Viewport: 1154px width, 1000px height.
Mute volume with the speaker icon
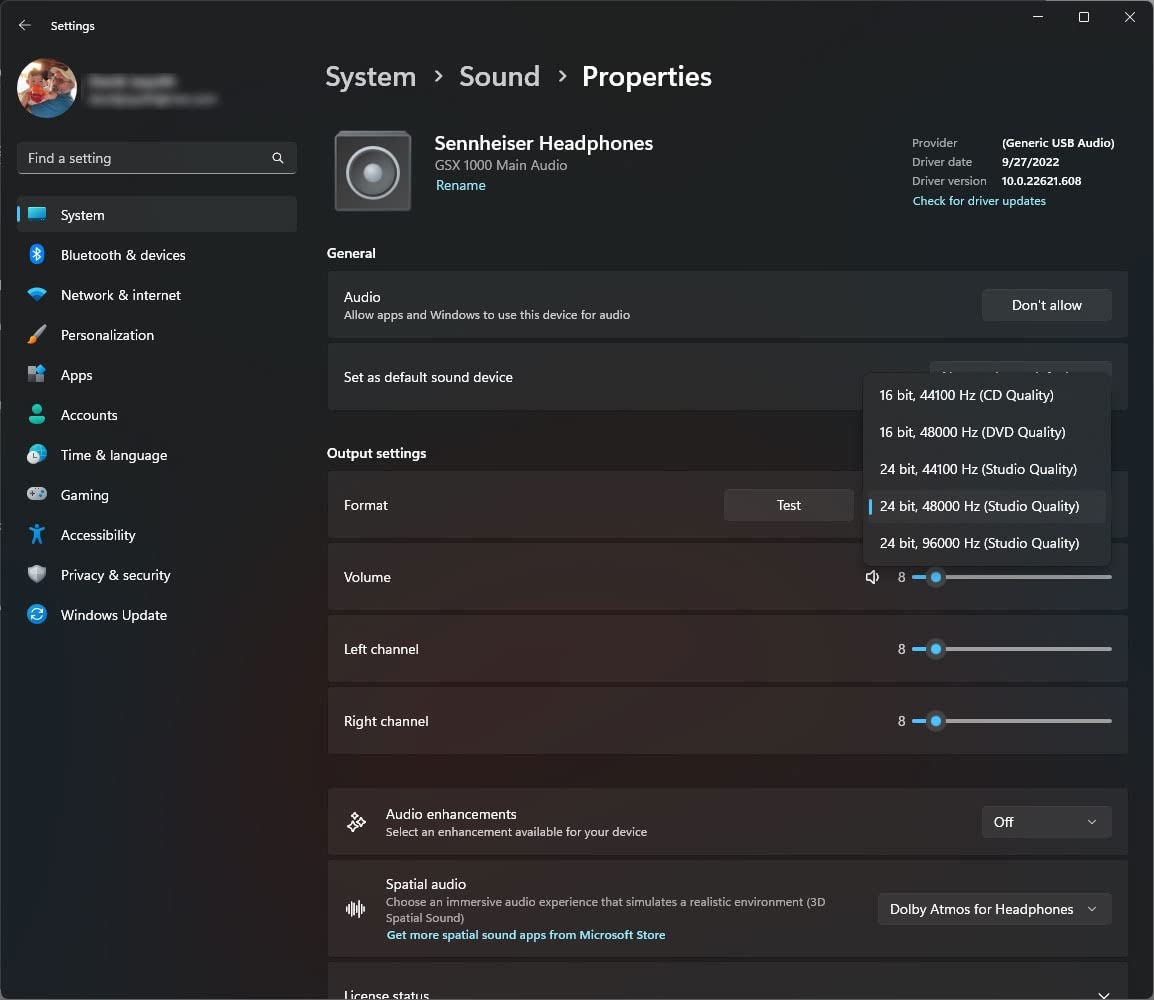point(872,577)
